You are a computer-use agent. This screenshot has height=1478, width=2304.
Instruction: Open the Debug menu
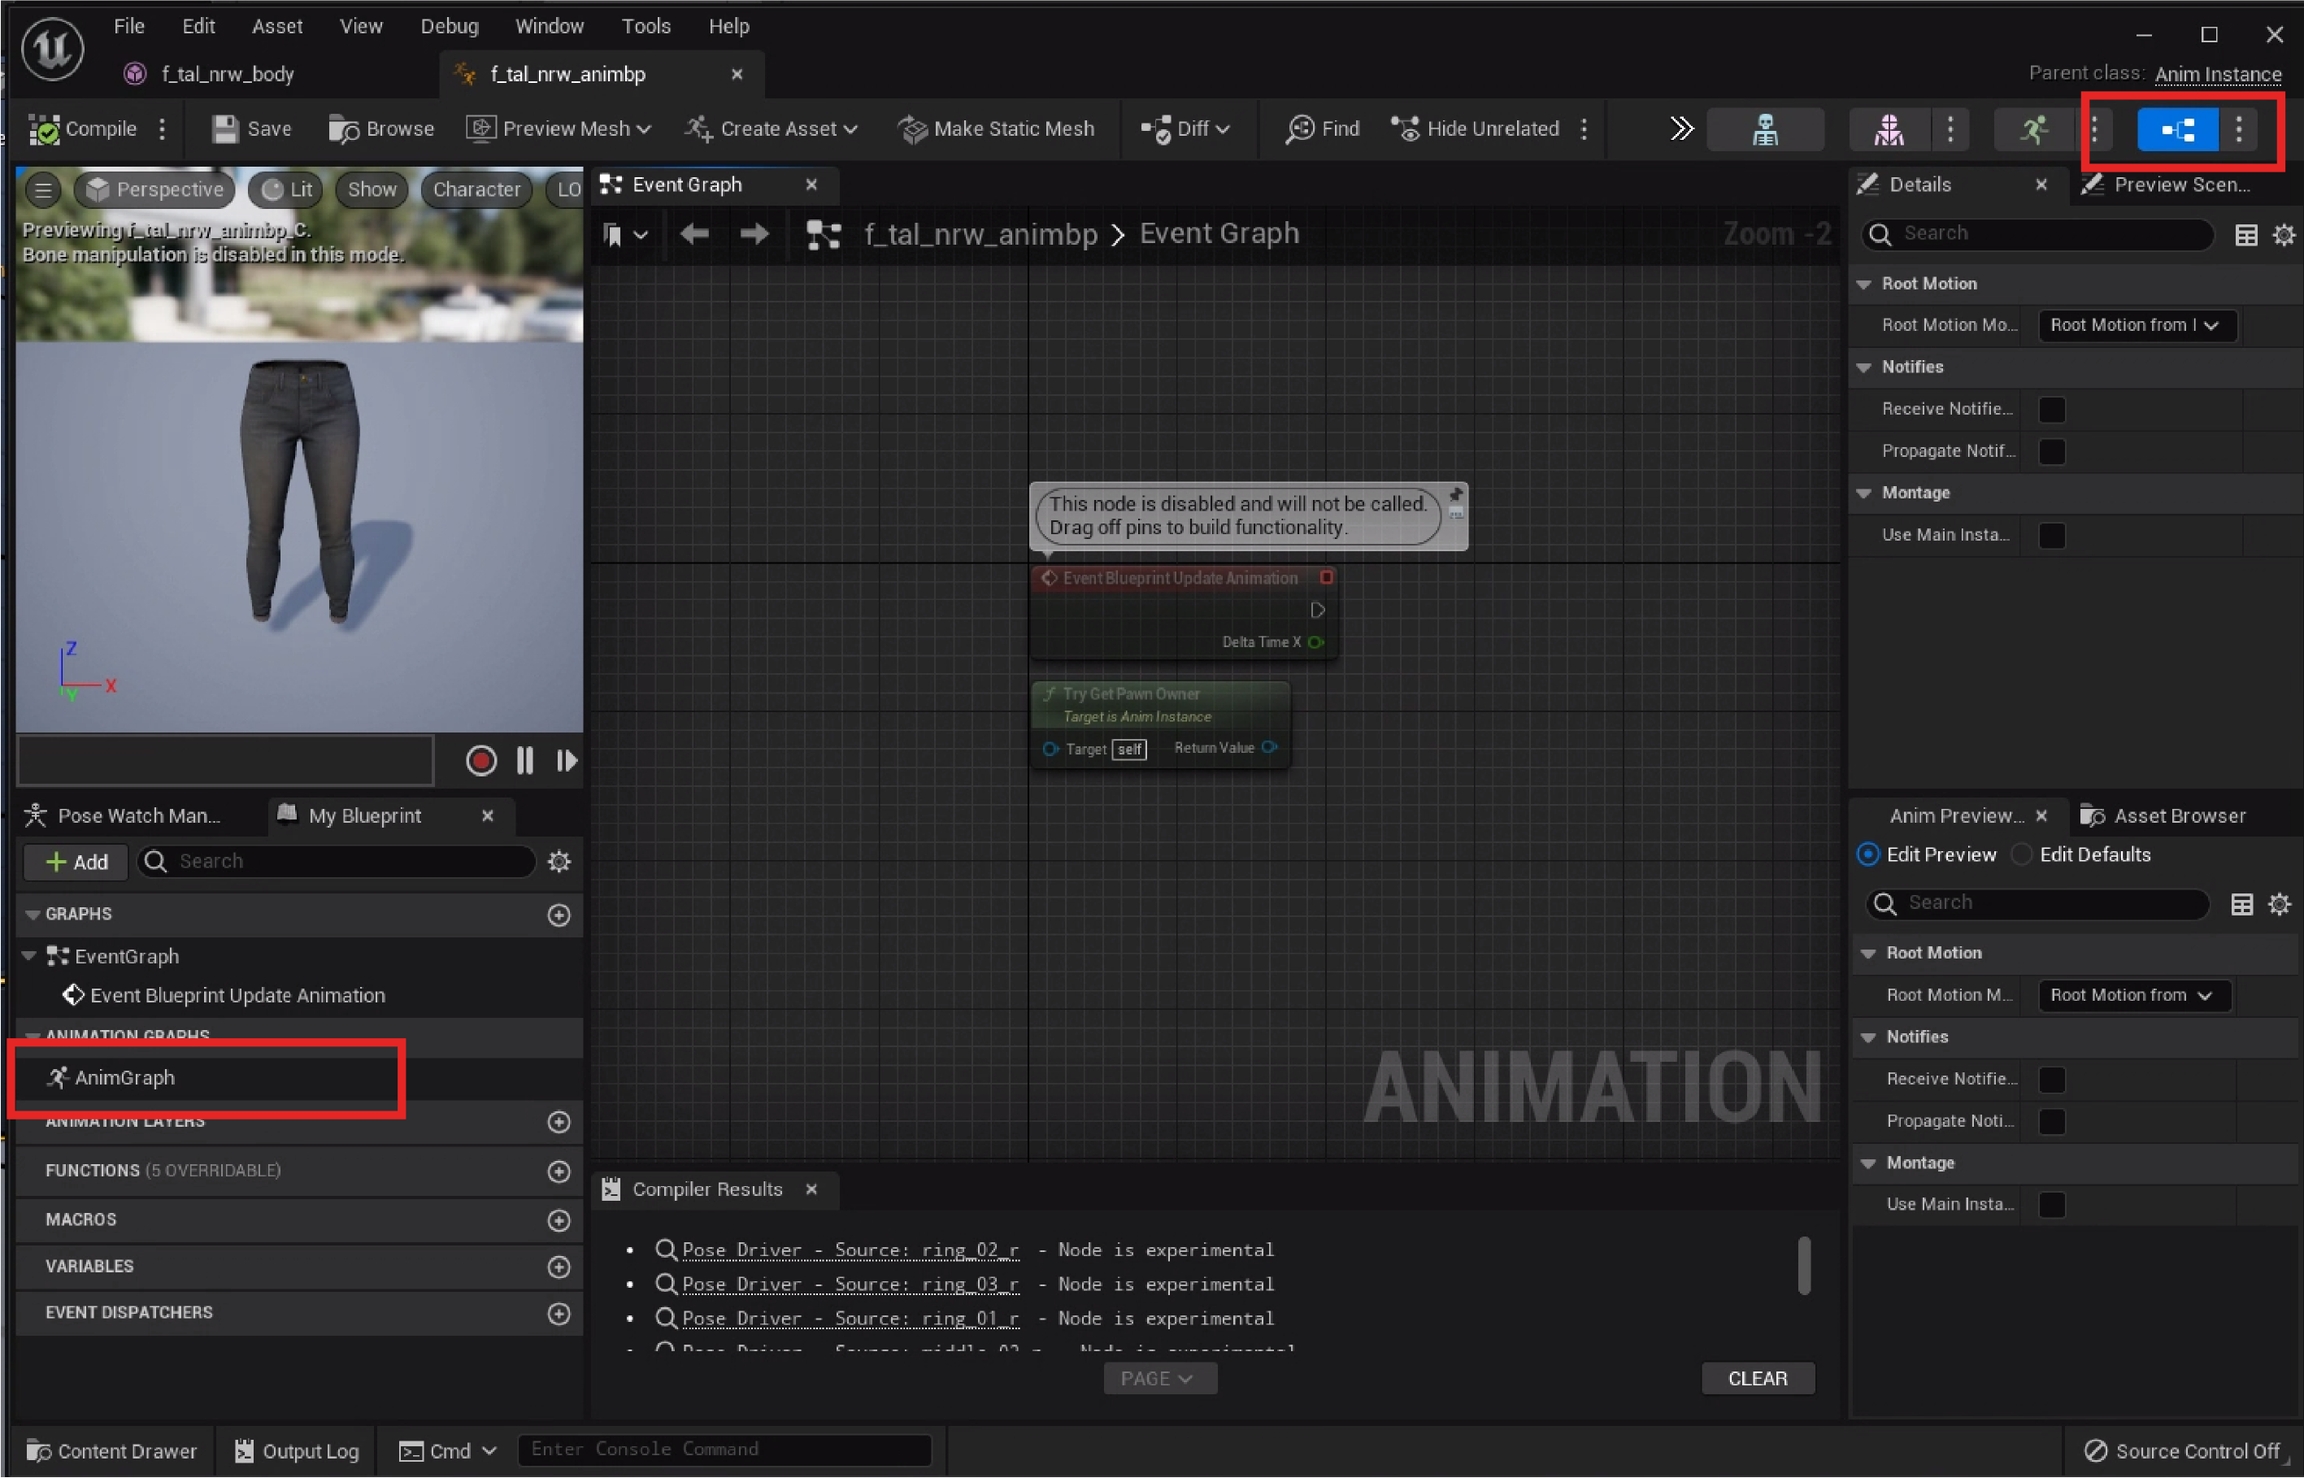coord(449,26)
